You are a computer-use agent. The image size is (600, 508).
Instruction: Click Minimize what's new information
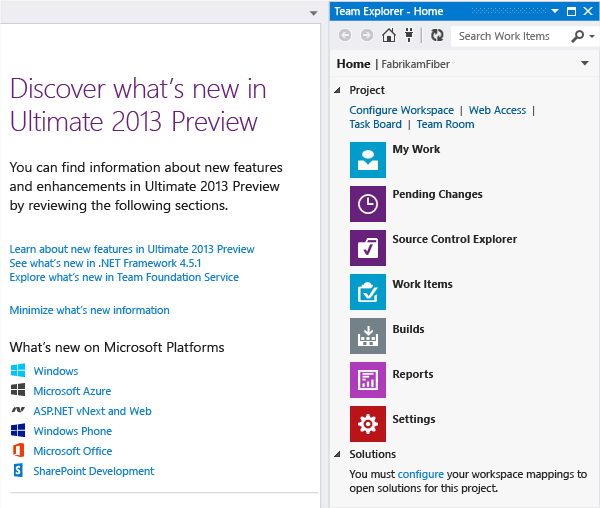(x=90, y=310)
